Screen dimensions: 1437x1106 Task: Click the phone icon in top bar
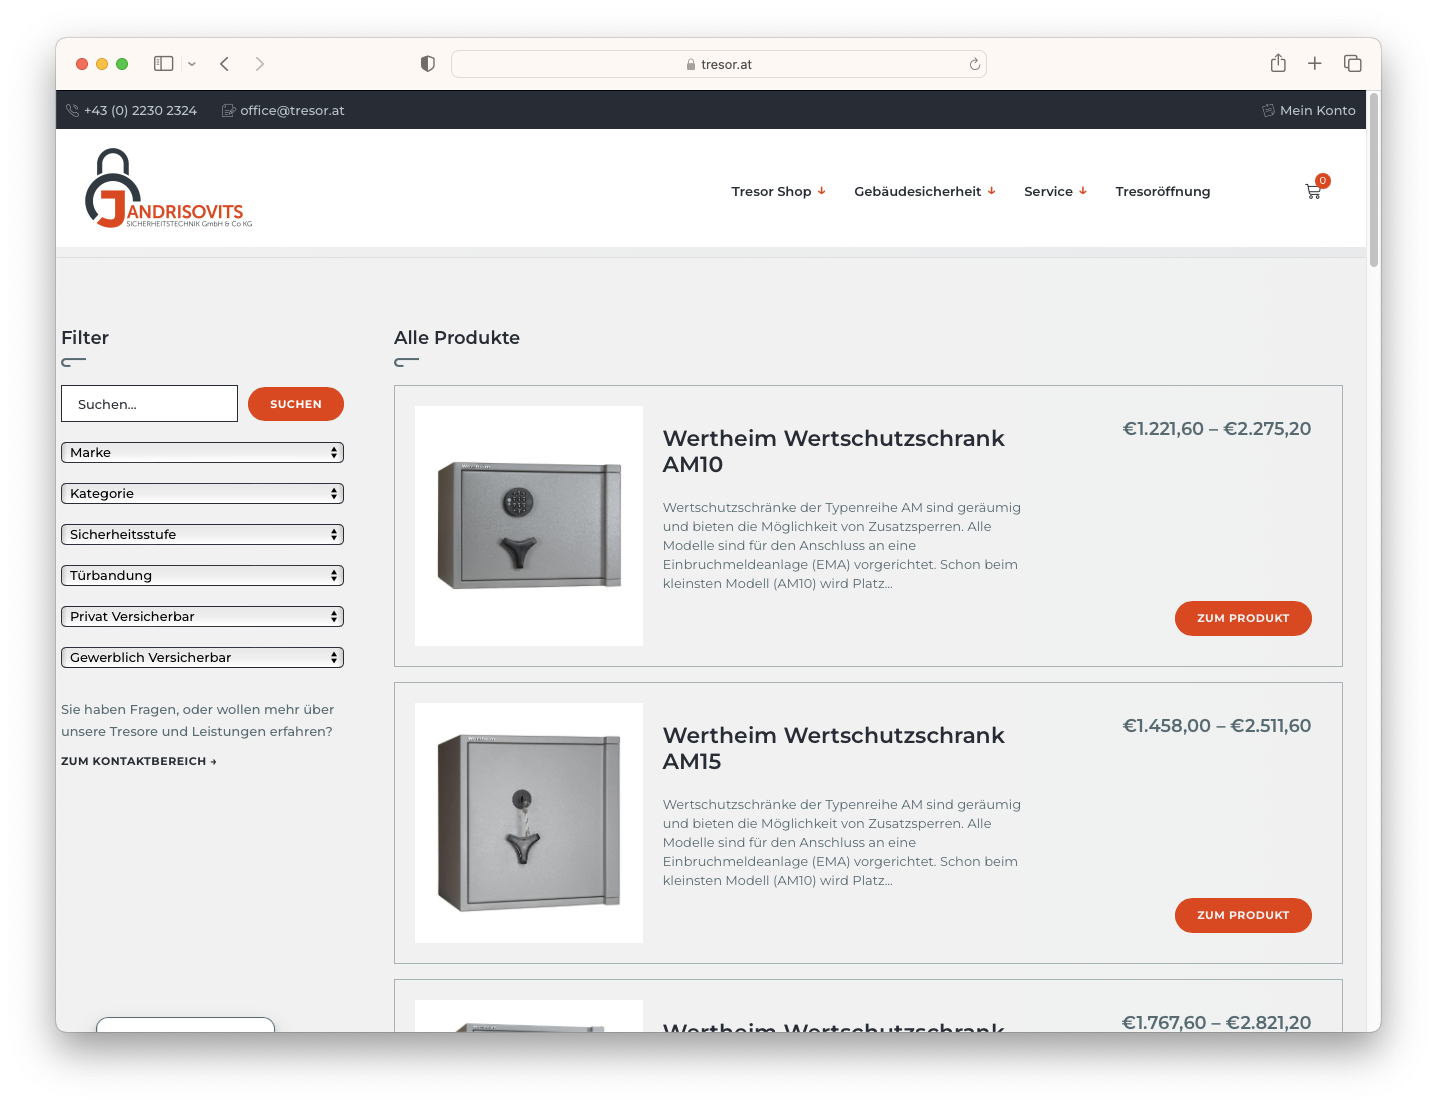click(x=72, y=110)
